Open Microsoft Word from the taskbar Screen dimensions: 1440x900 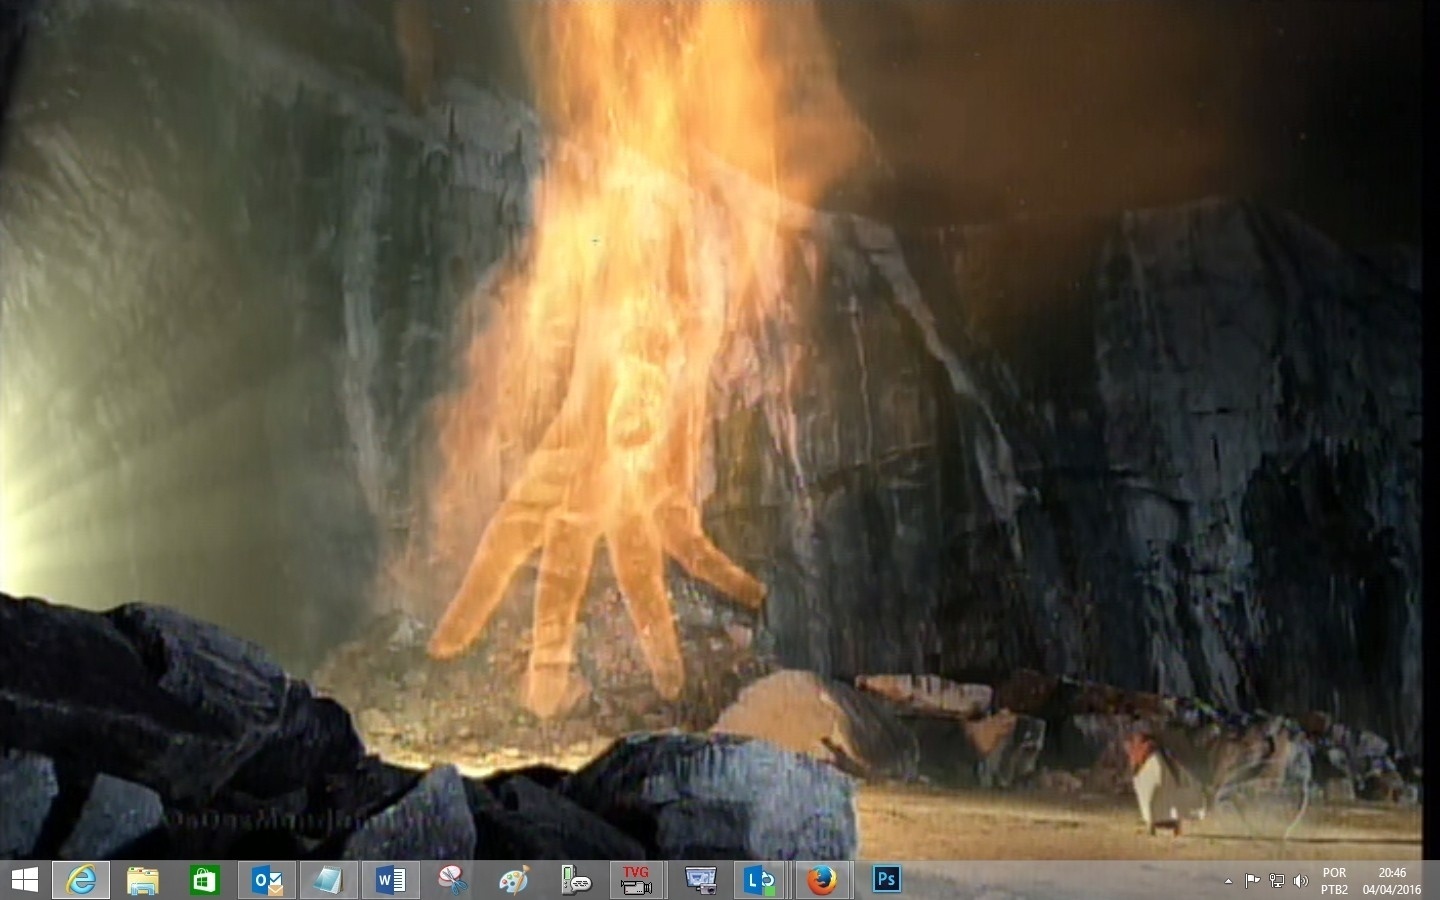coord(390,880)
